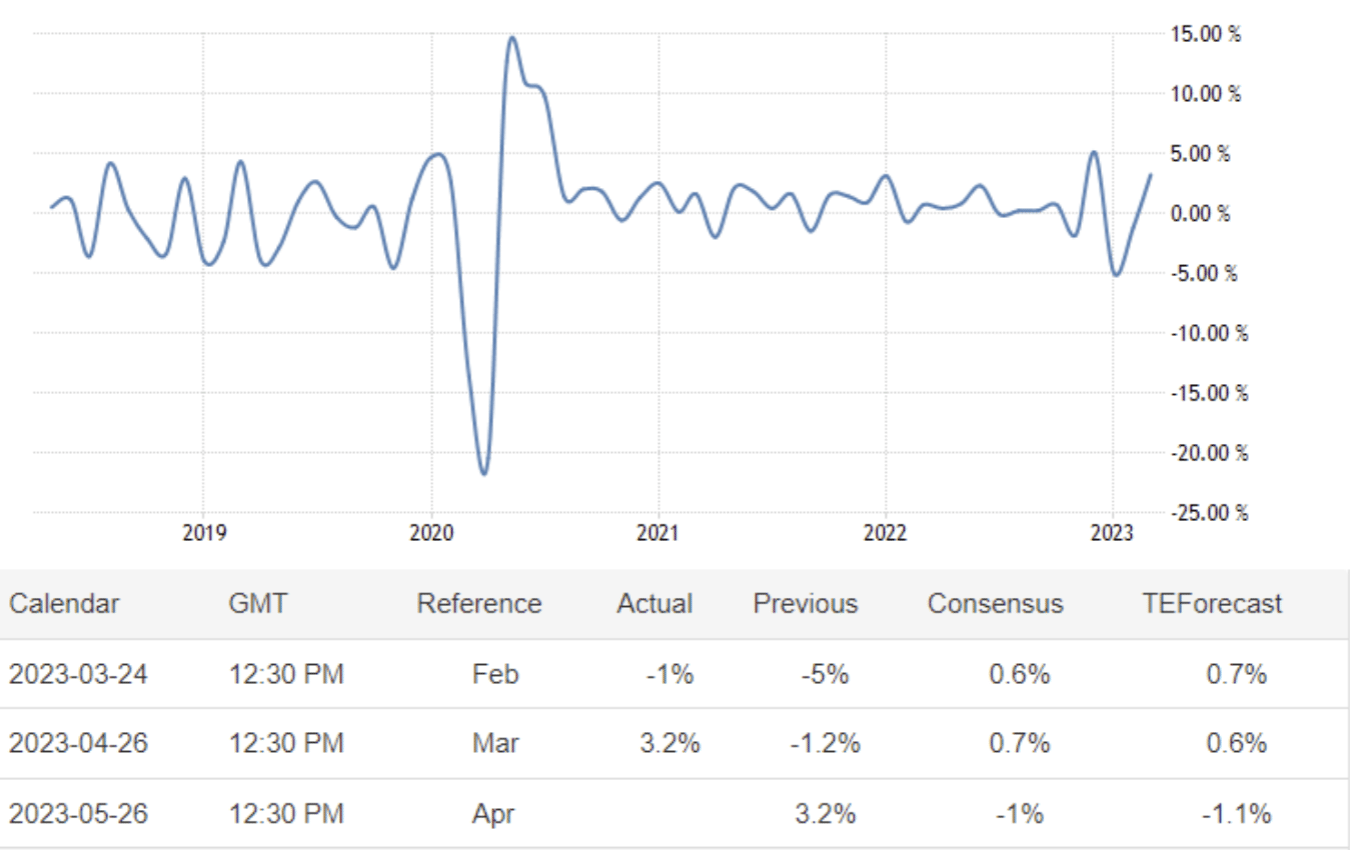The height and width of the screenshot is (850, 1350).
Task: Click the 15.00 % y-axis label
Action: pos(1205,34)
